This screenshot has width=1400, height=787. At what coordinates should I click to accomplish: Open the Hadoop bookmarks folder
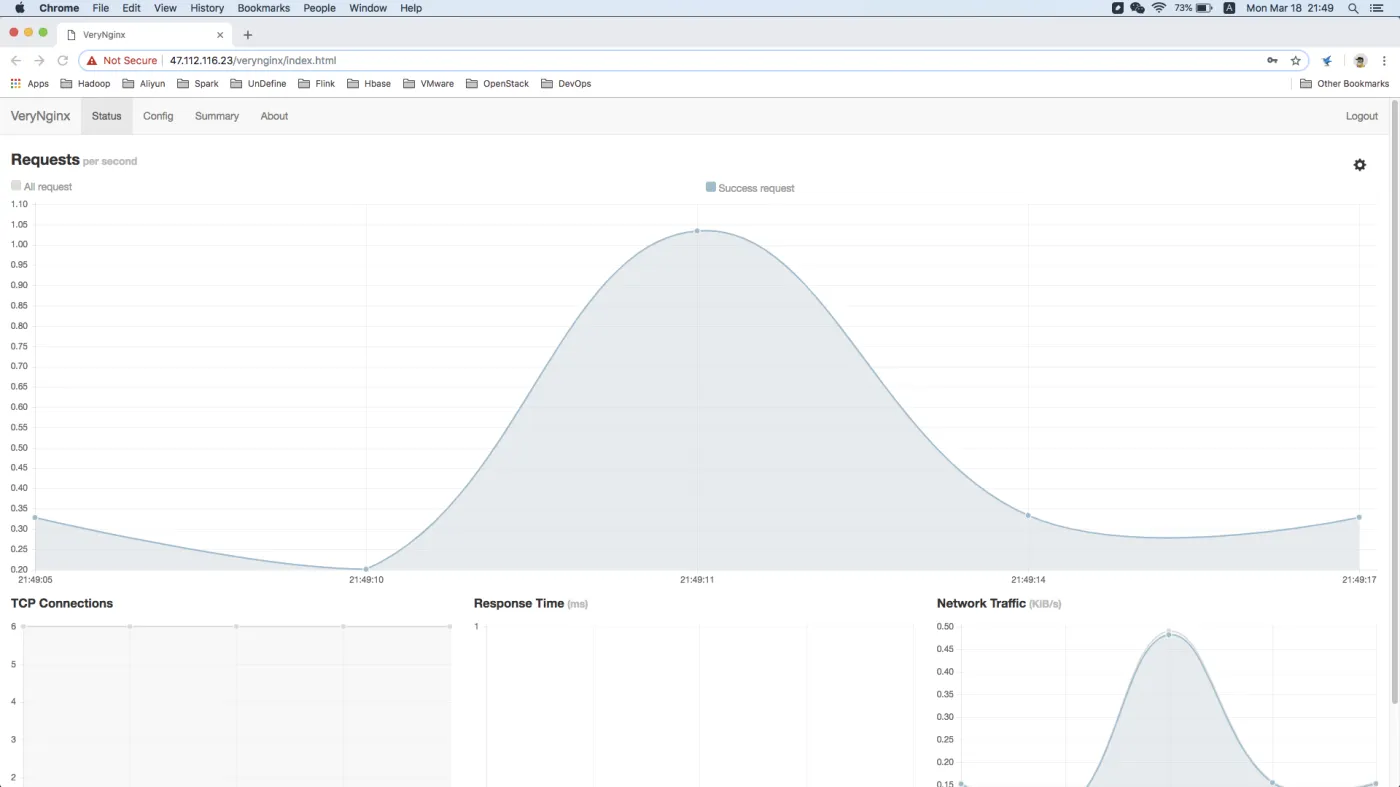(x=86, y=84)
